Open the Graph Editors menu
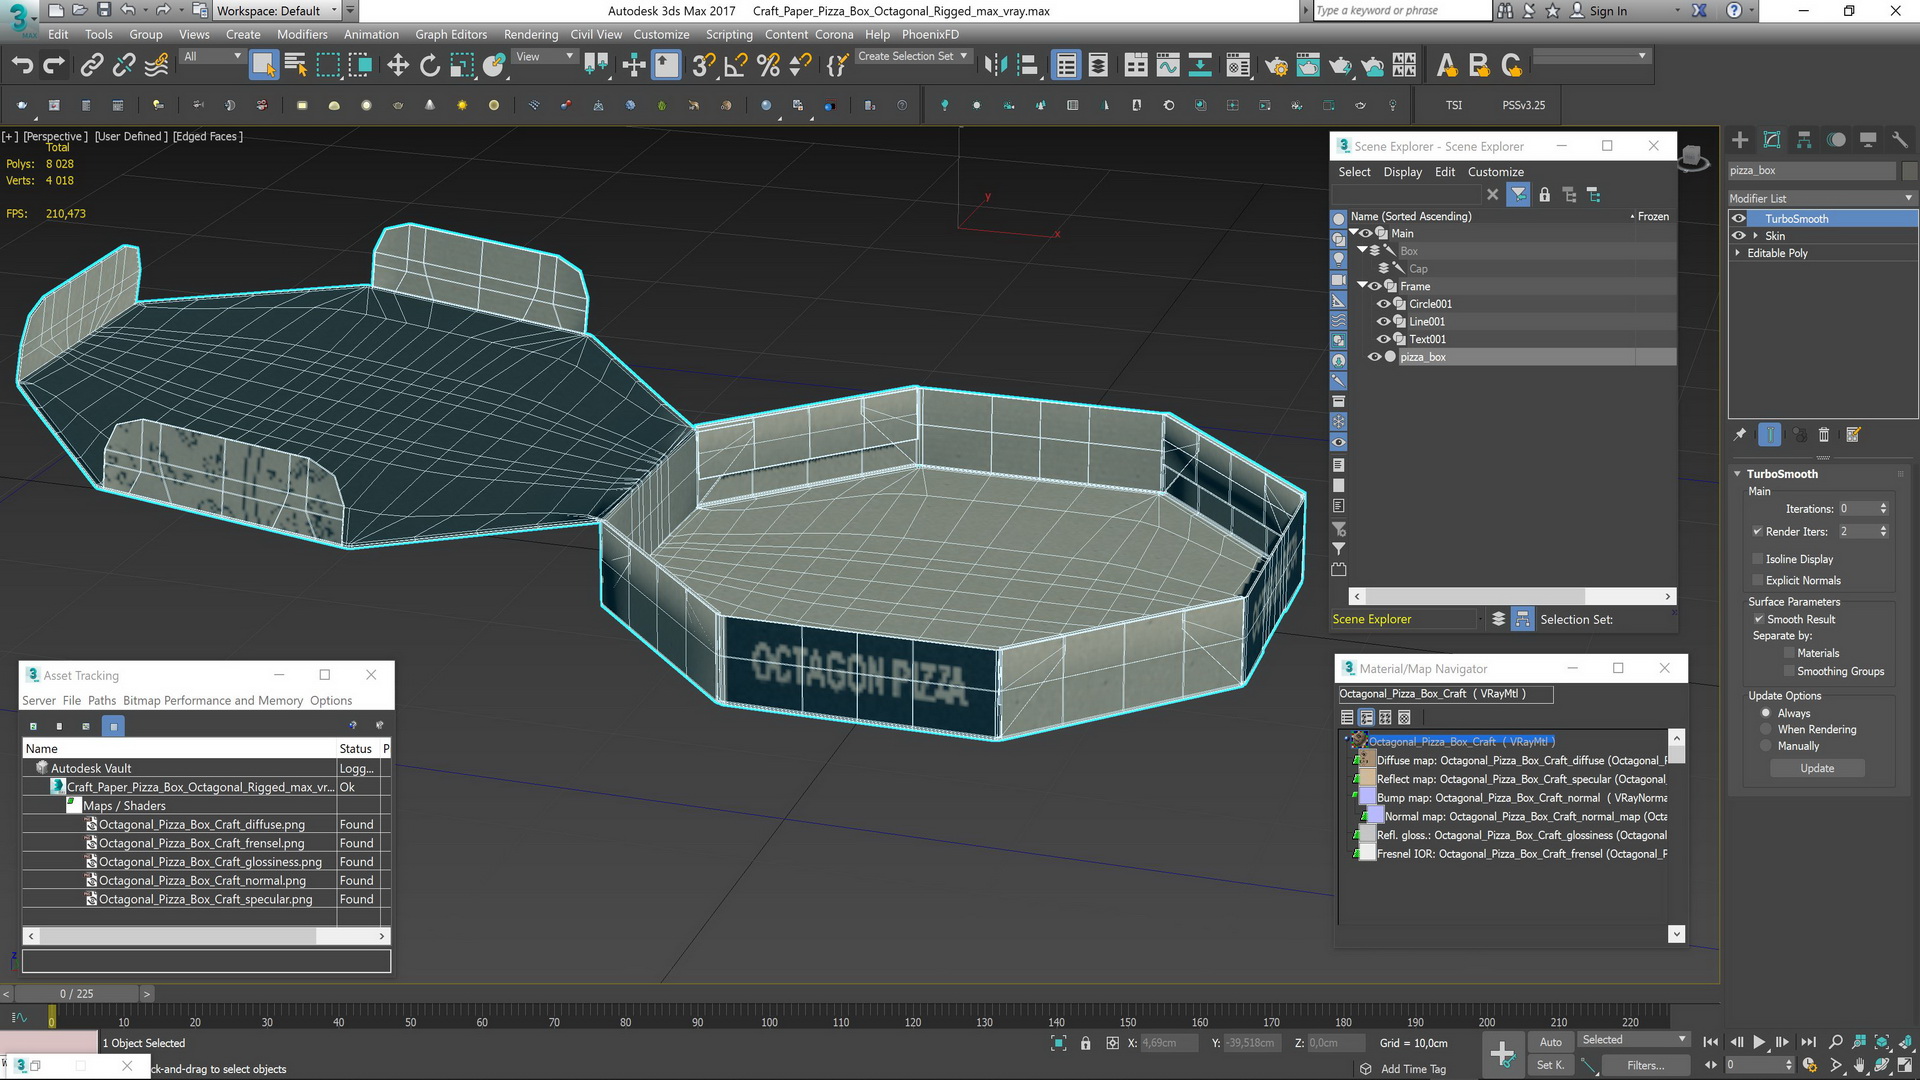Viewport: 1920px width, 1080px height. [x=451, y=34]
